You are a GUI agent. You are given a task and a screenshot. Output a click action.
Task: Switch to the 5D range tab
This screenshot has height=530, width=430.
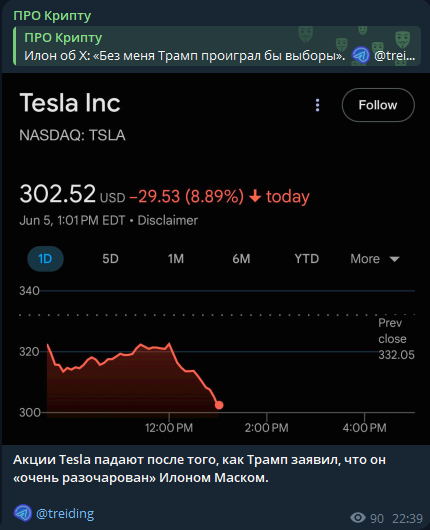(x=111, y=259)
